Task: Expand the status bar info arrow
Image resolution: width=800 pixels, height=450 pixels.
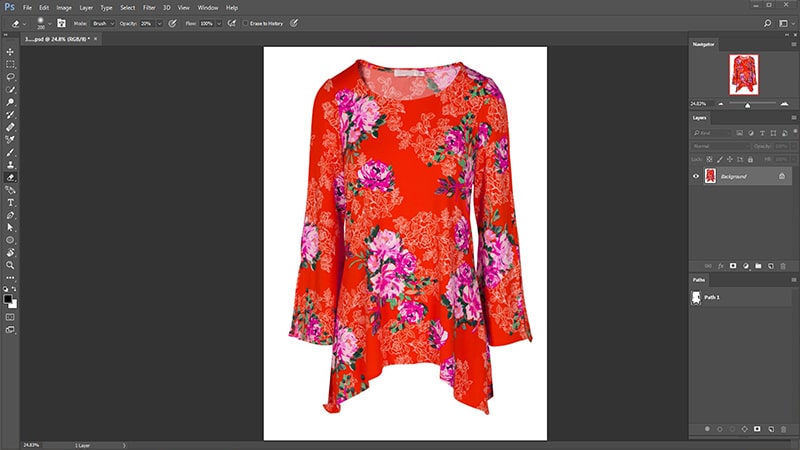Action: 124,445
